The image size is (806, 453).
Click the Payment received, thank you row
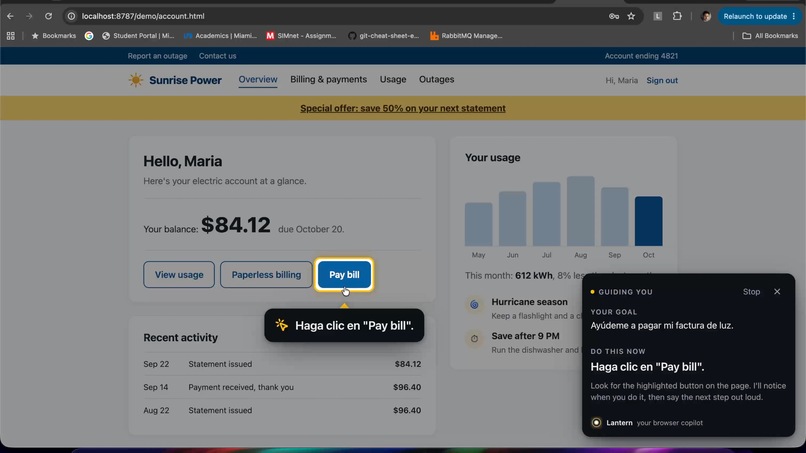click(x=282, y=387)
